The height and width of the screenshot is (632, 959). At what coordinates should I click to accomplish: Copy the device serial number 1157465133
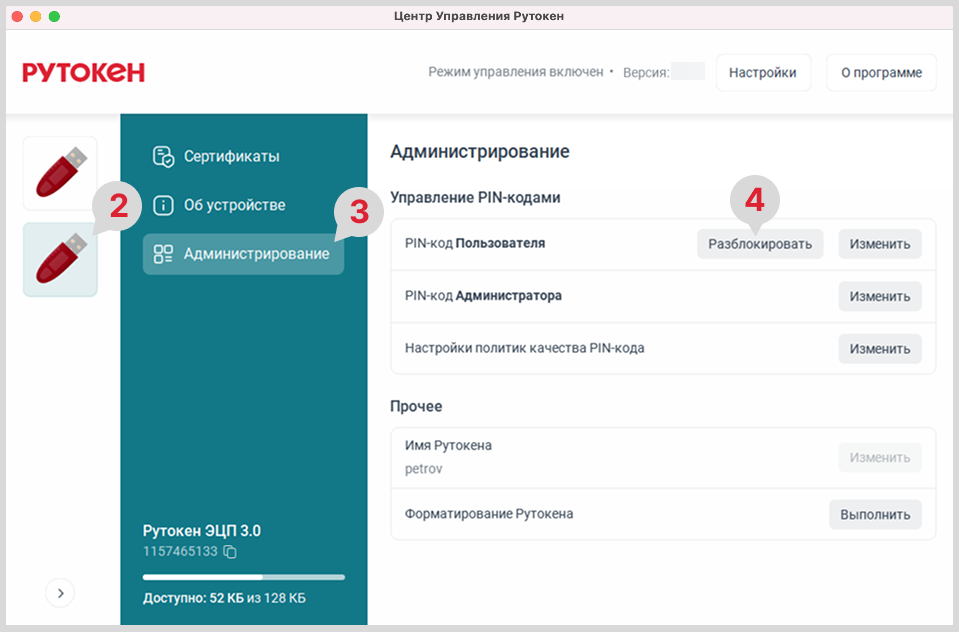(230, 552)
